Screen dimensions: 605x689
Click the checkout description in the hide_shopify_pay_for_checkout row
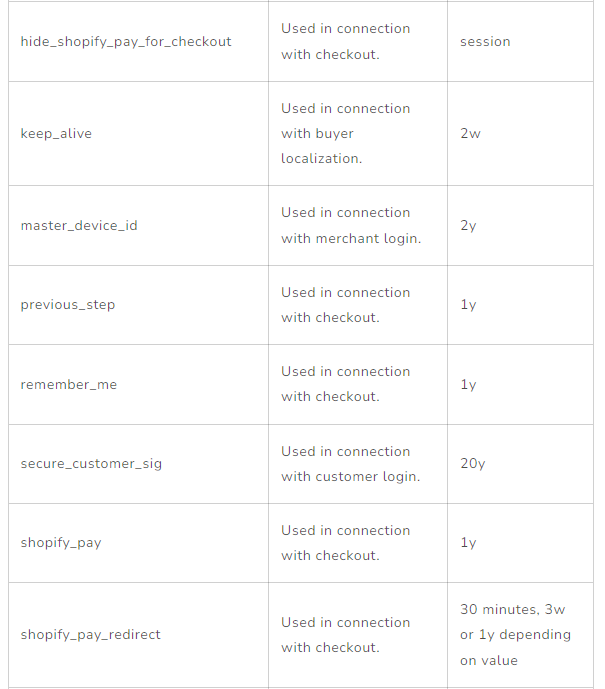(346, 42)
